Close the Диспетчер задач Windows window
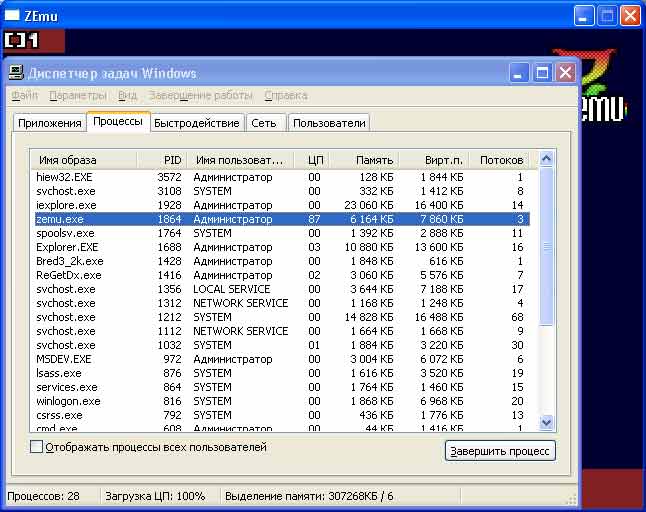The width and height of the screenshot is (646, 512). 566,73
